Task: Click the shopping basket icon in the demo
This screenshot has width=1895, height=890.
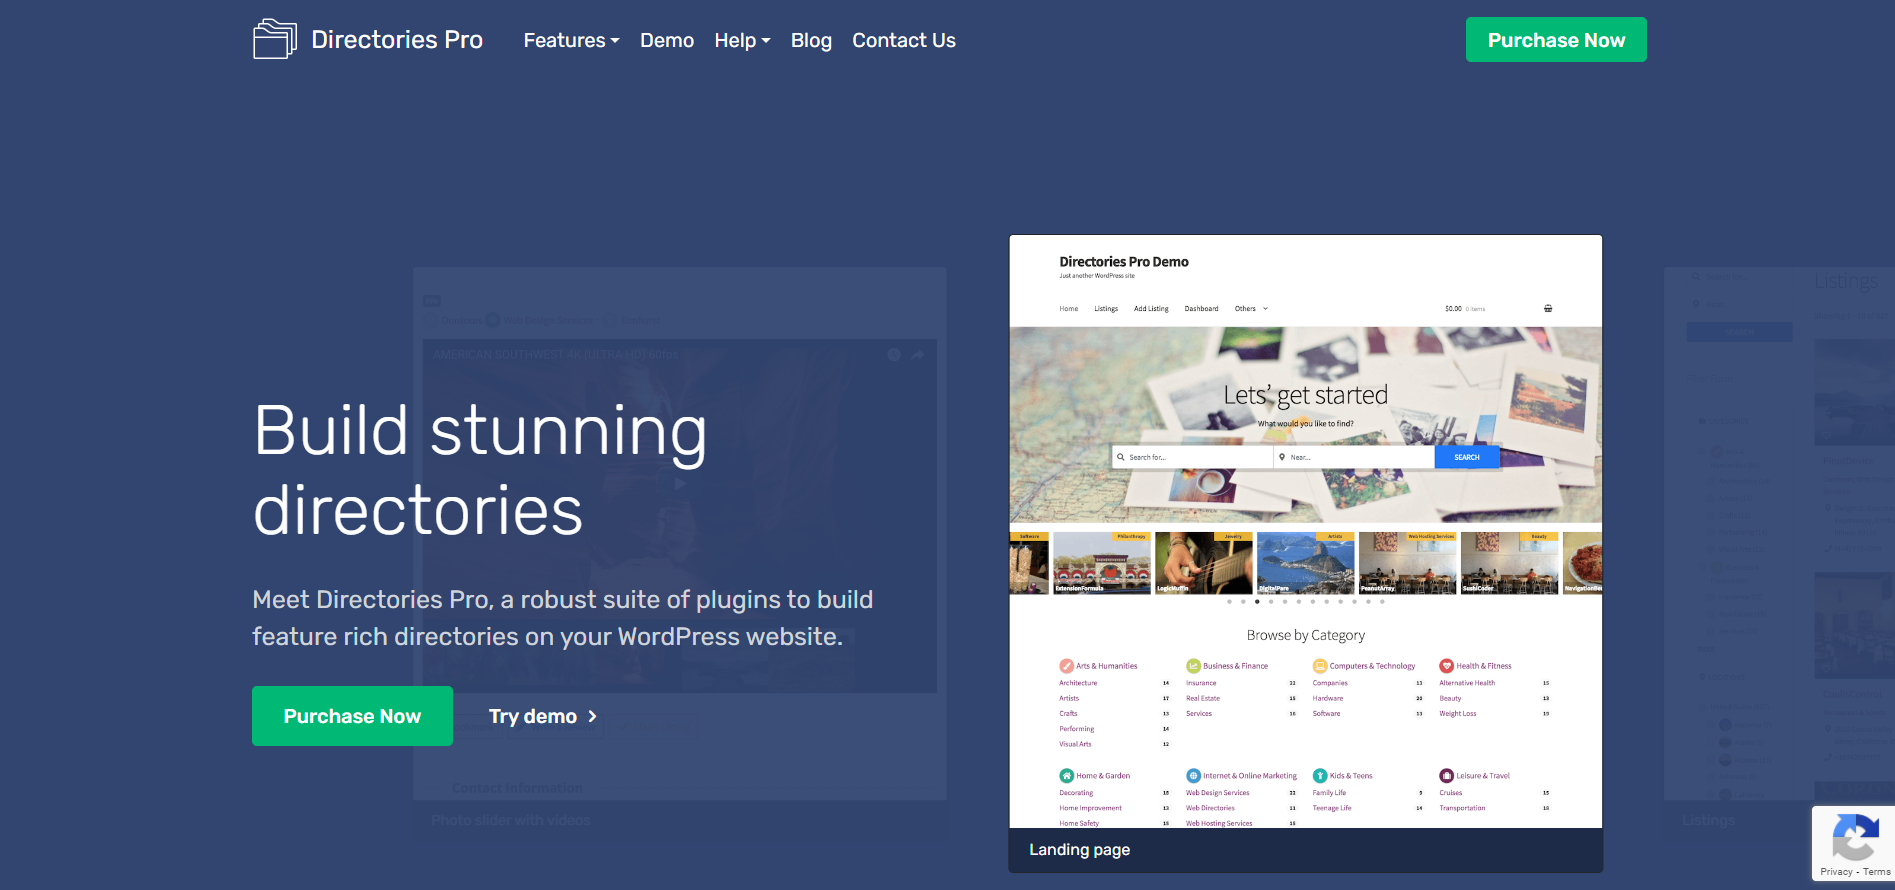Action: pyautogui.click(x=1548, y=308)
